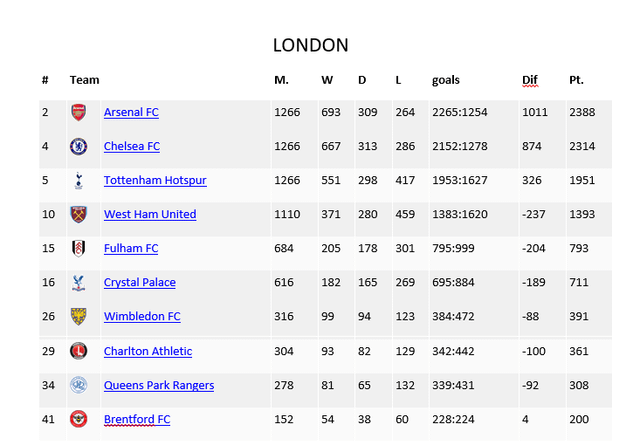Screen dimensions: 640x445
Task: Click the West Ham United crest
Action: (78, 214)
